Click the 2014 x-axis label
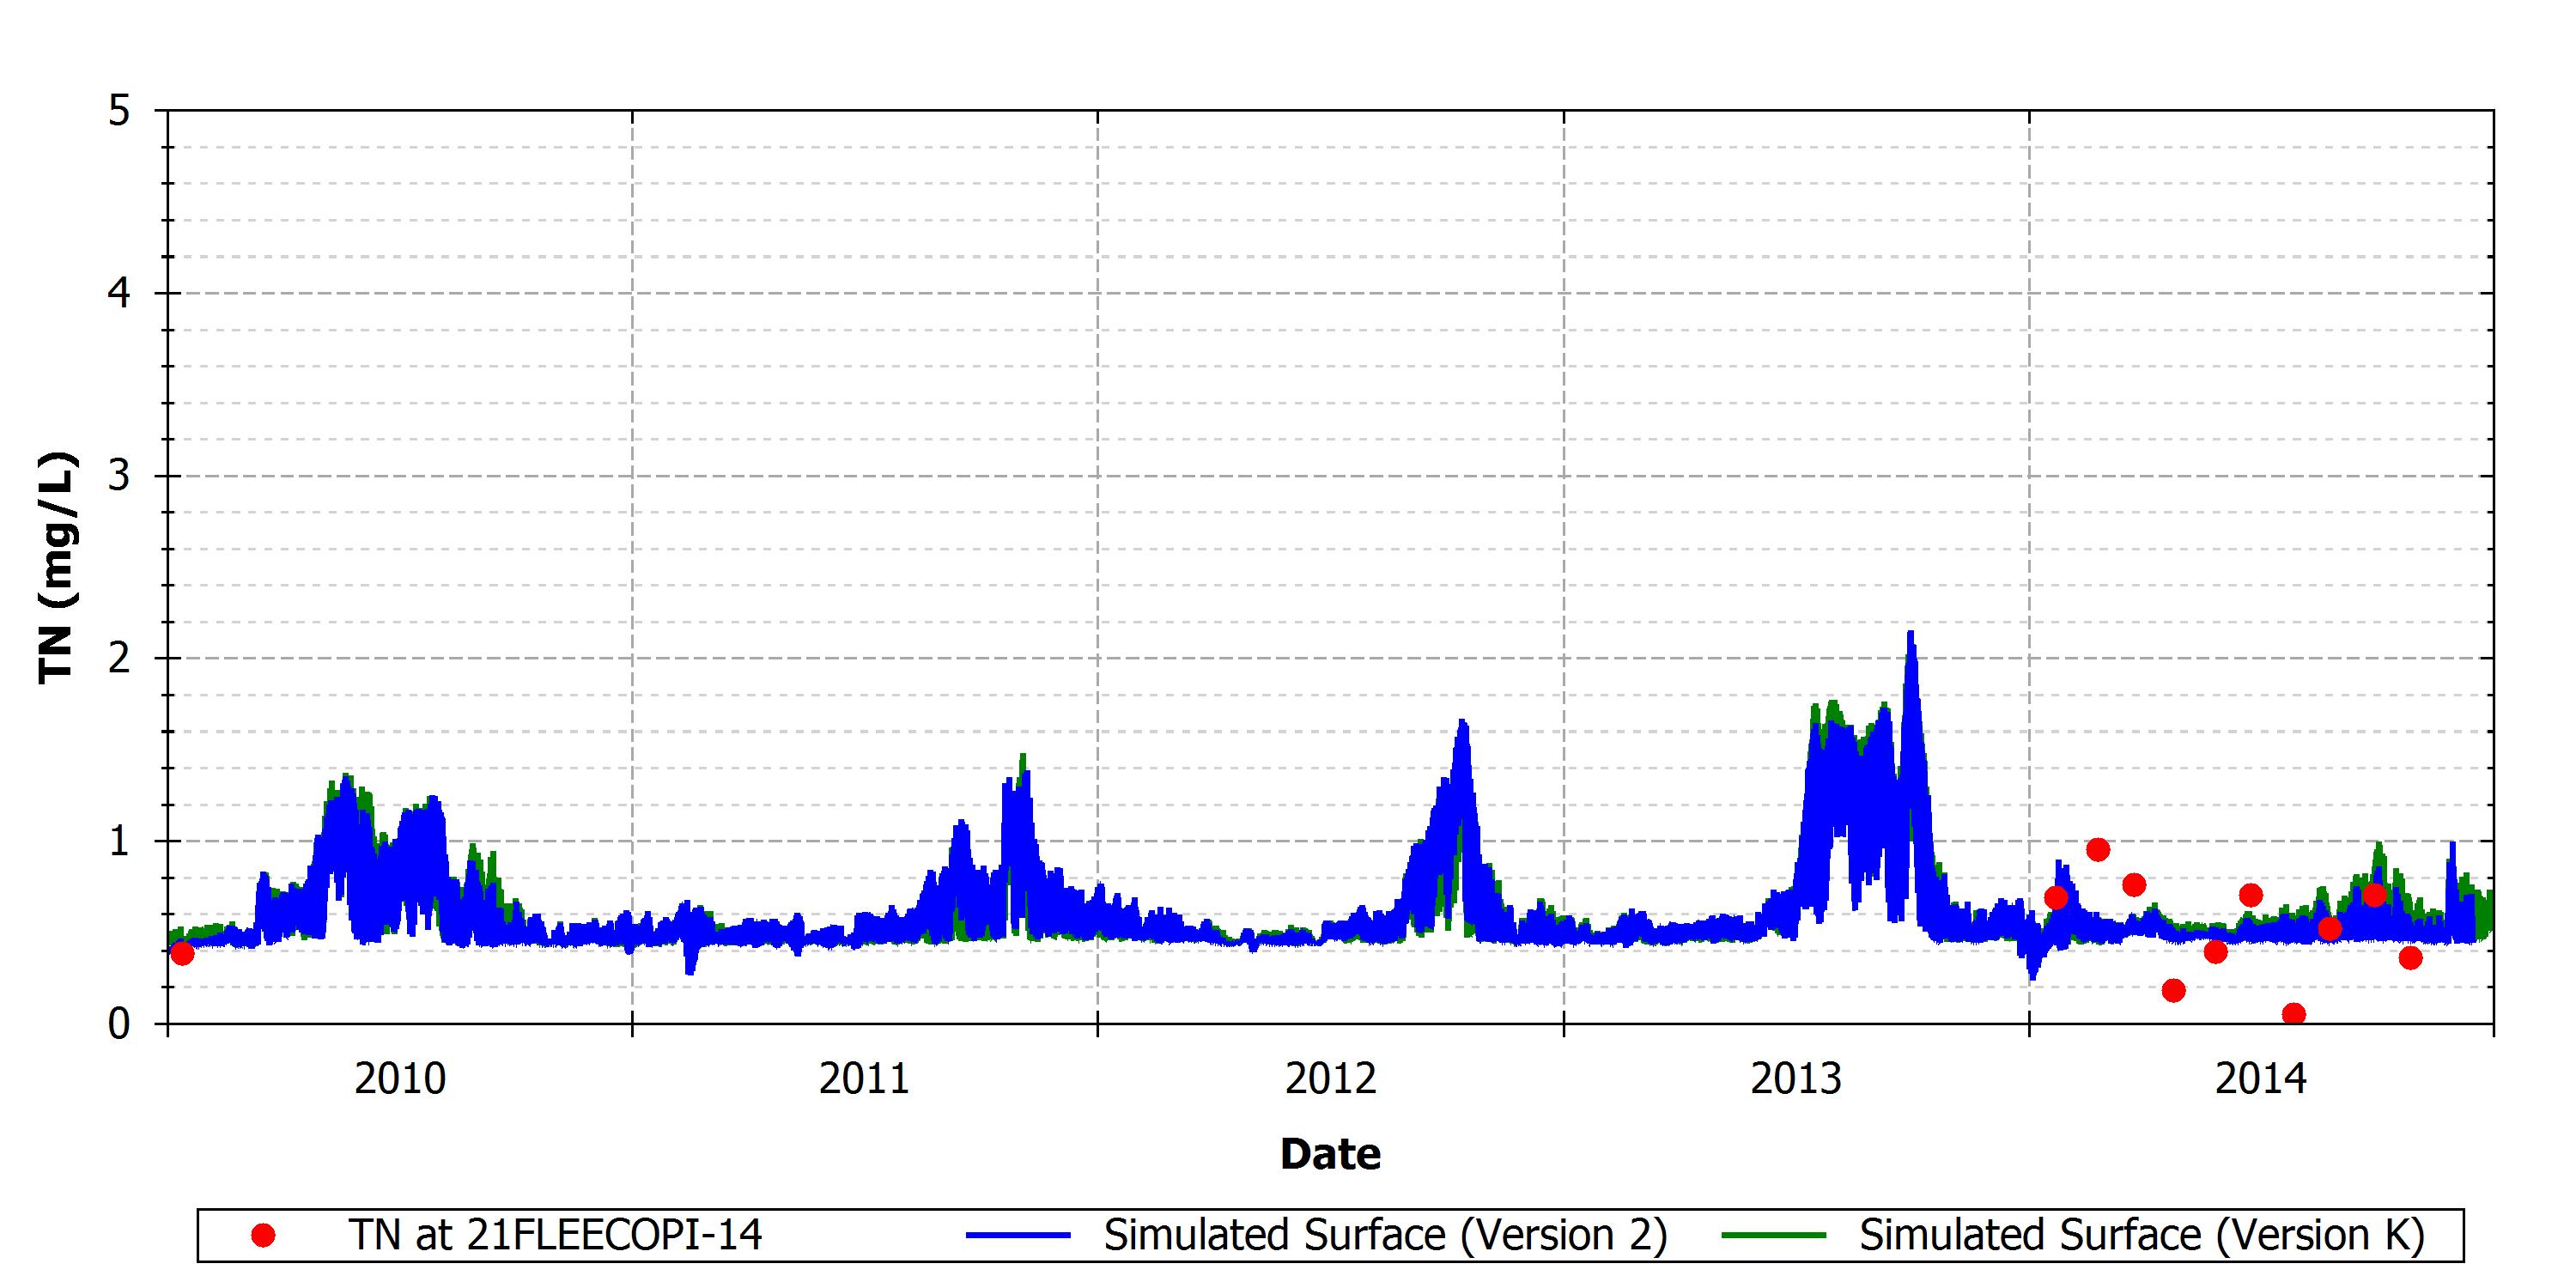The width and height of the screenshot is (2576, 1288). point(2261,1079)
